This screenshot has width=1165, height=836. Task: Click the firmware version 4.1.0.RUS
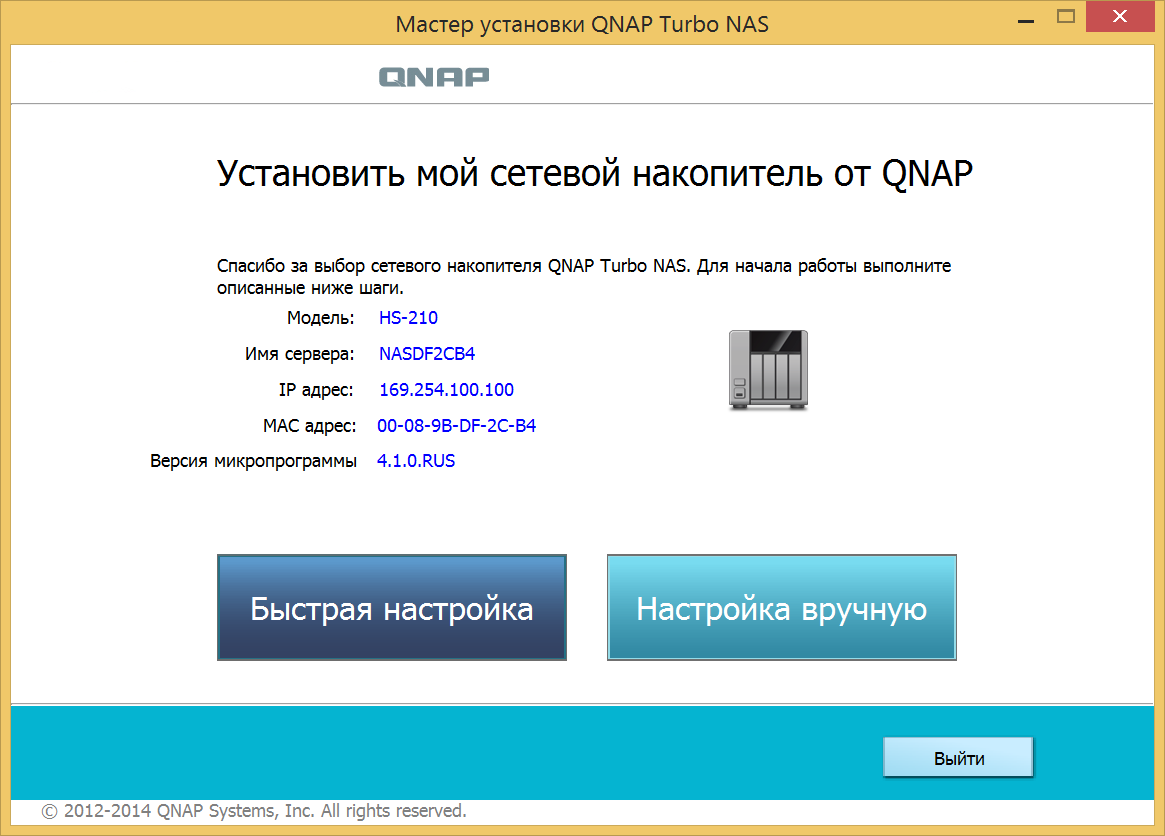click(x=416, y=461)
